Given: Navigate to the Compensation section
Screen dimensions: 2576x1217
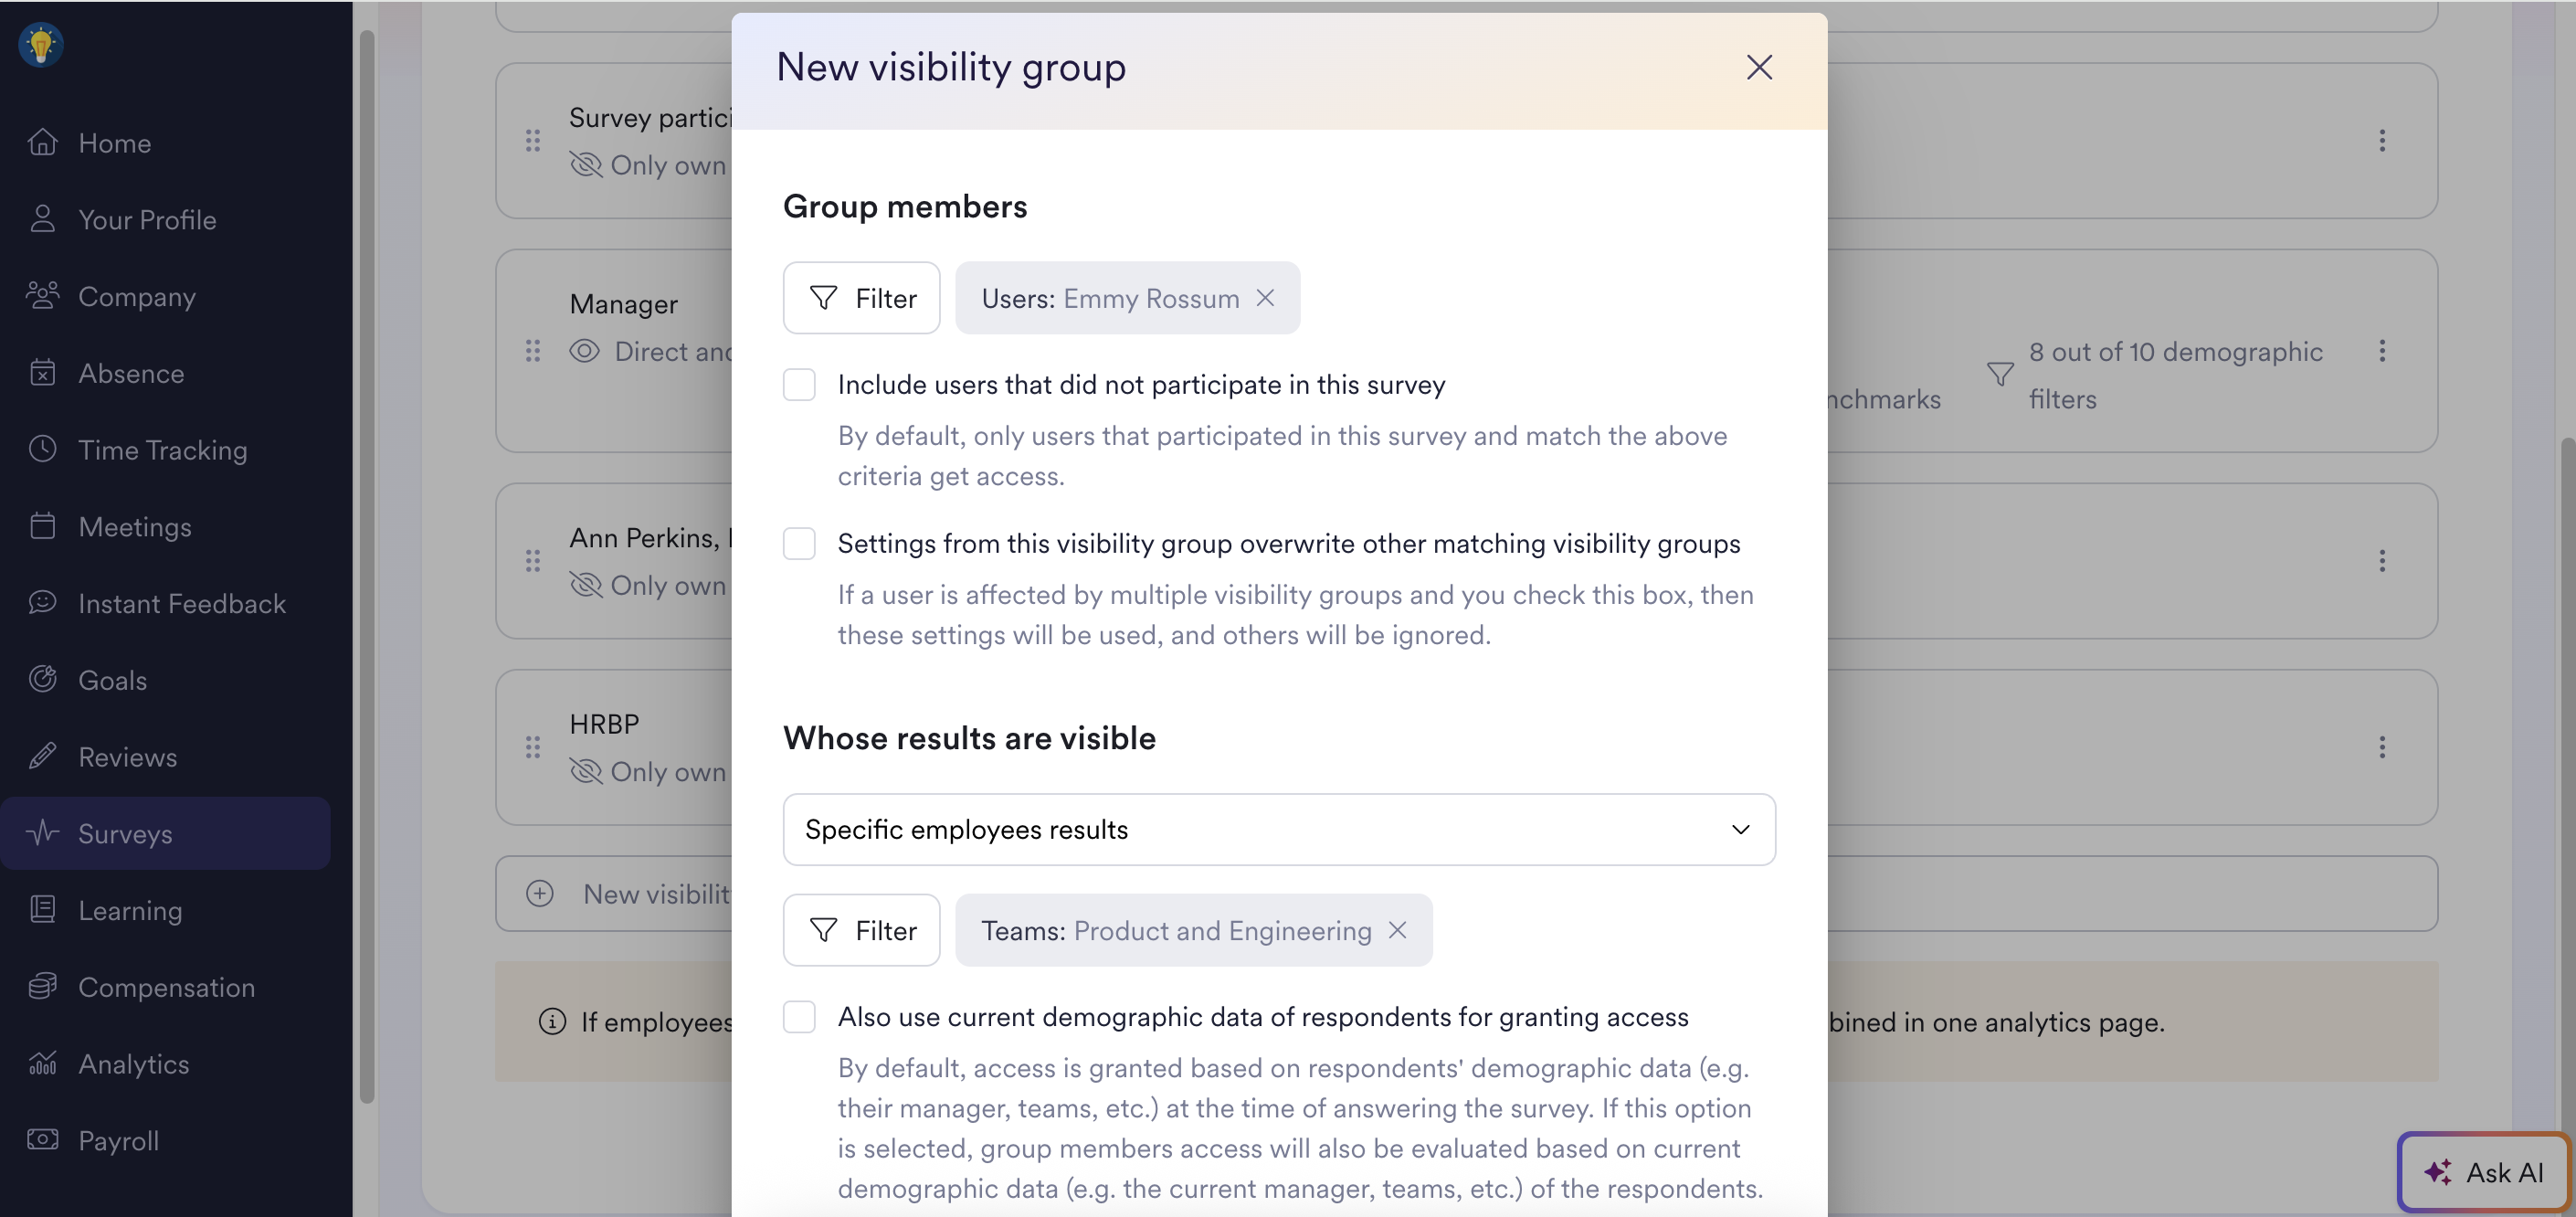Looking at the screenshot, I should [x=166, y=987].
